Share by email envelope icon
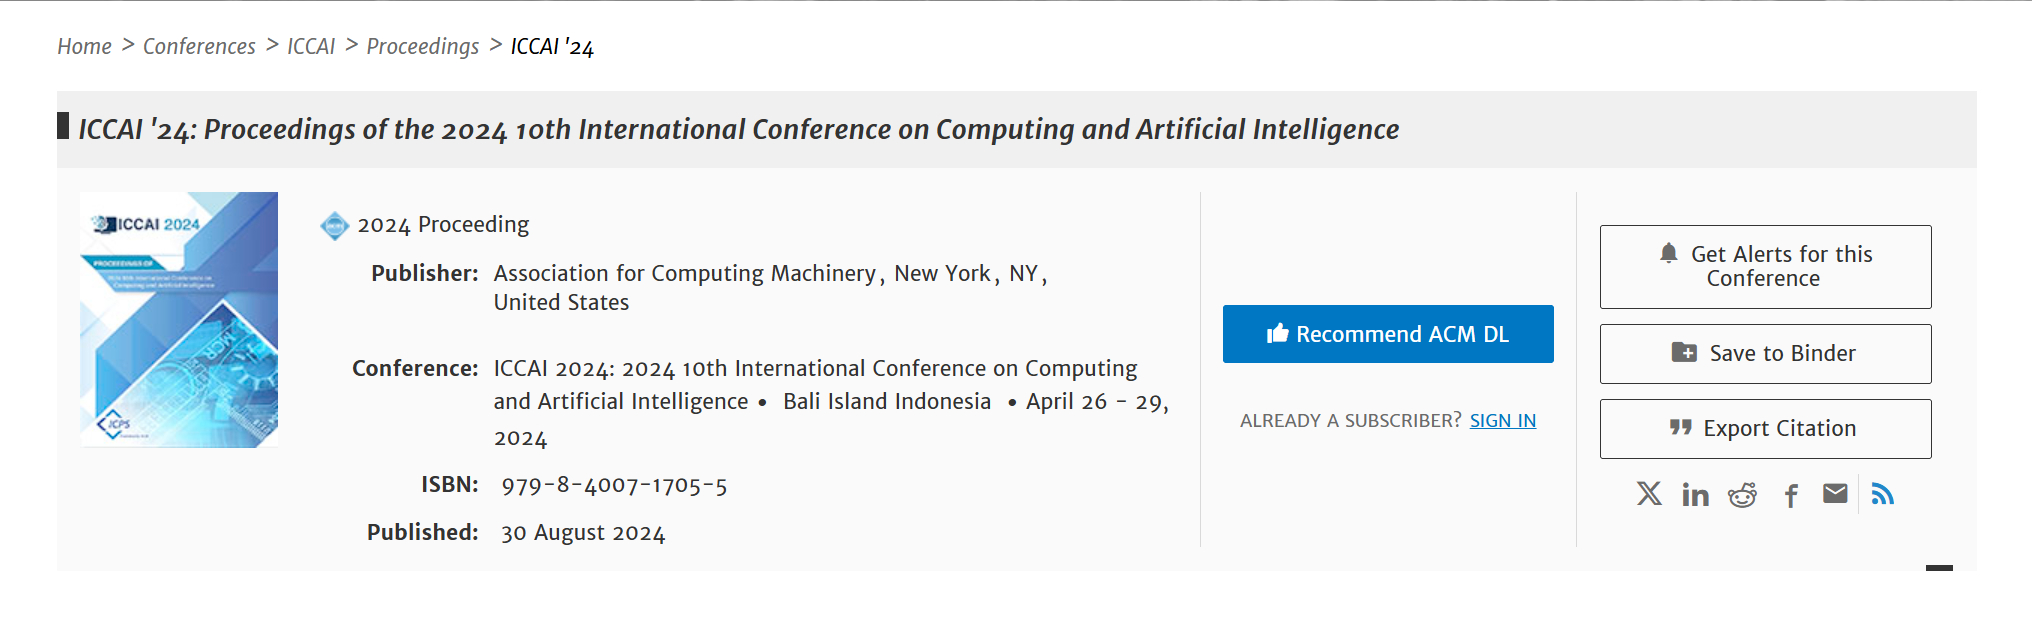This screenshot has height=626, width=2032. click(1835, 493)
